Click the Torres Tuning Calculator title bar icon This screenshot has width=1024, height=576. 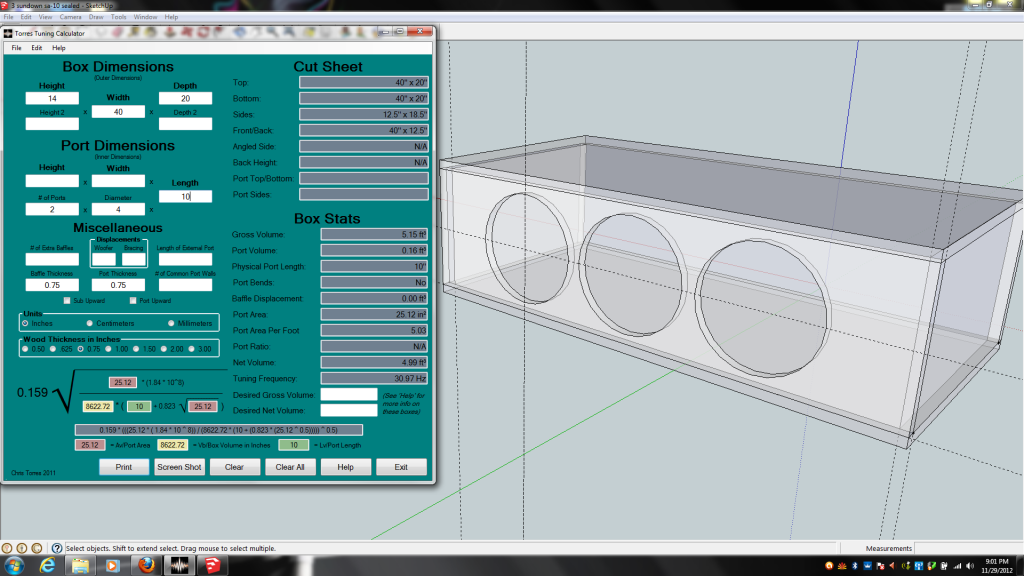point(8,33)
